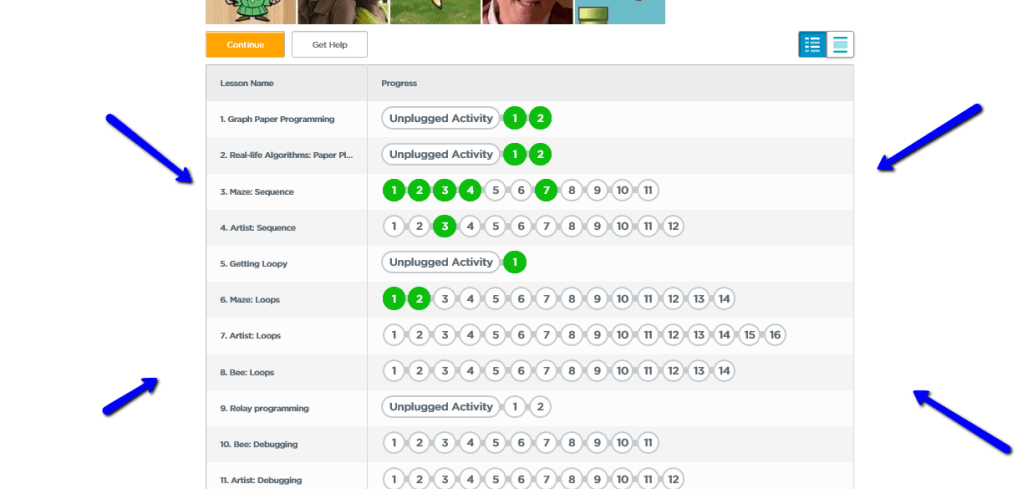Open completed puzzle 3 in Artist: Sequence
The width and height of the screenshot is (1023, 489).
(445, 226)
